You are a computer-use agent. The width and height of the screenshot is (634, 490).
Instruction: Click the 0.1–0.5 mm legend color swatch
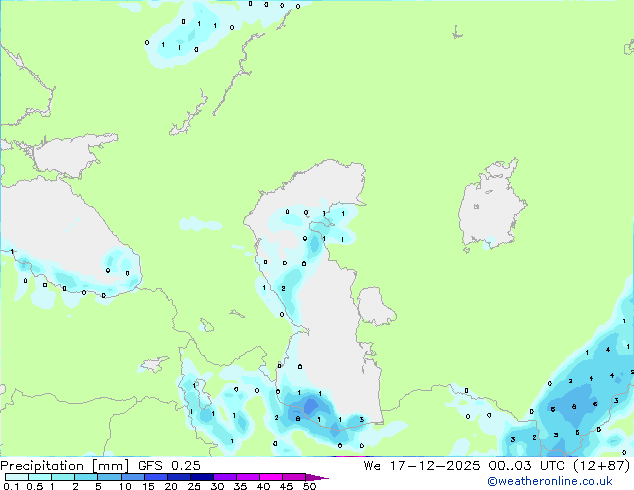(17, 477)
